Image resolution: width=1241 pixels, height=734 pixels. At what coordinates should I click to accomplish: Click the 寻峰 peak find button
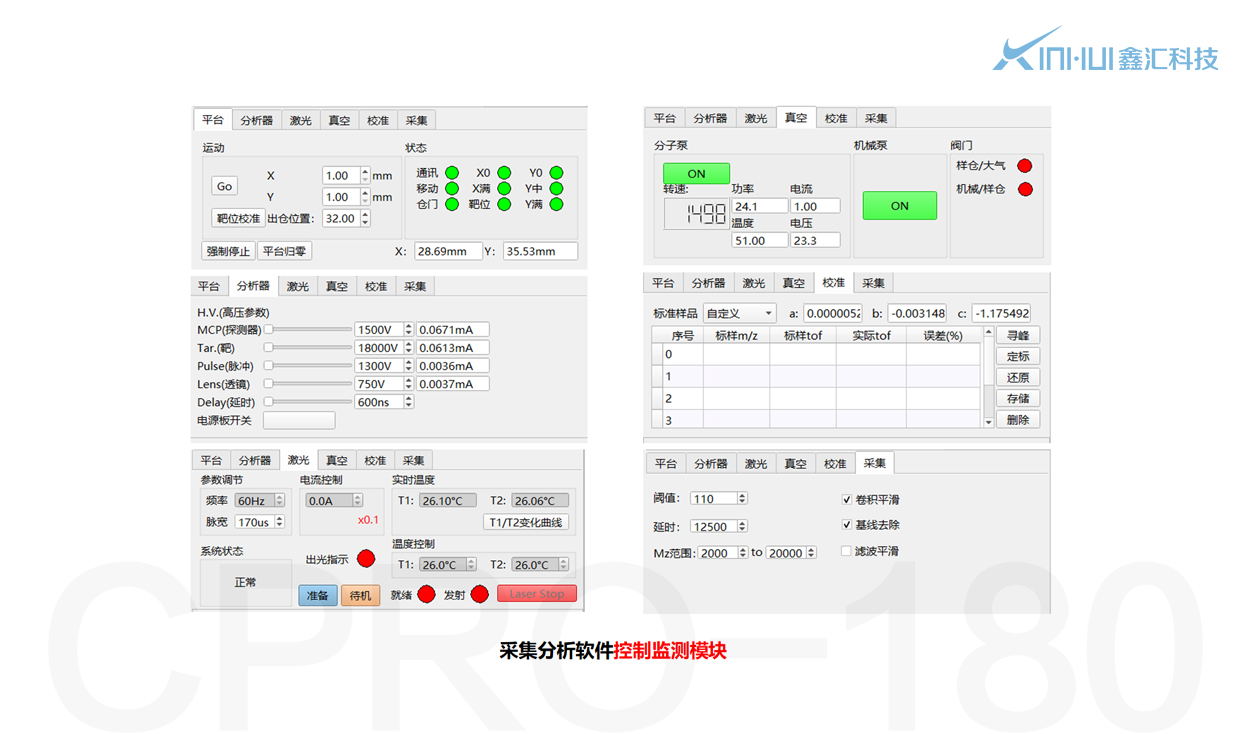pyautogui.click(x=1018, y=335)
